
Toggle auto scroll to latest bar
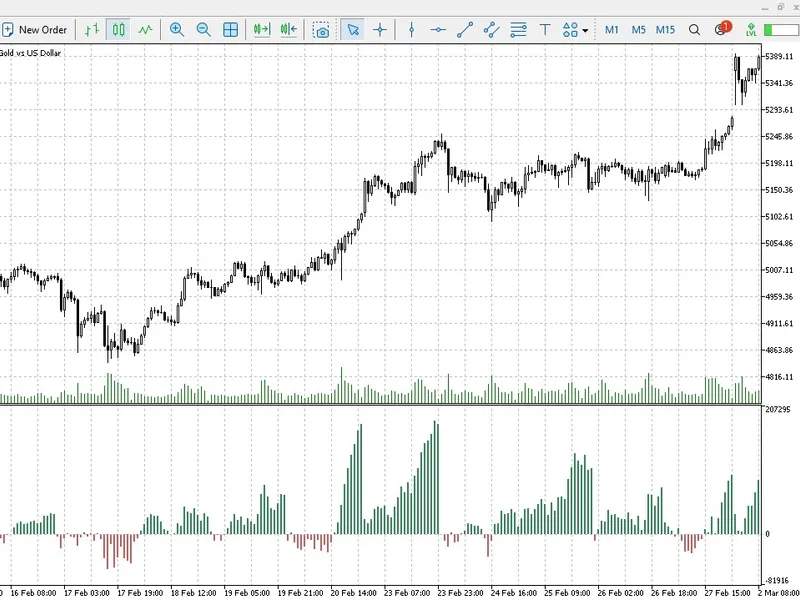click(262, 30)
